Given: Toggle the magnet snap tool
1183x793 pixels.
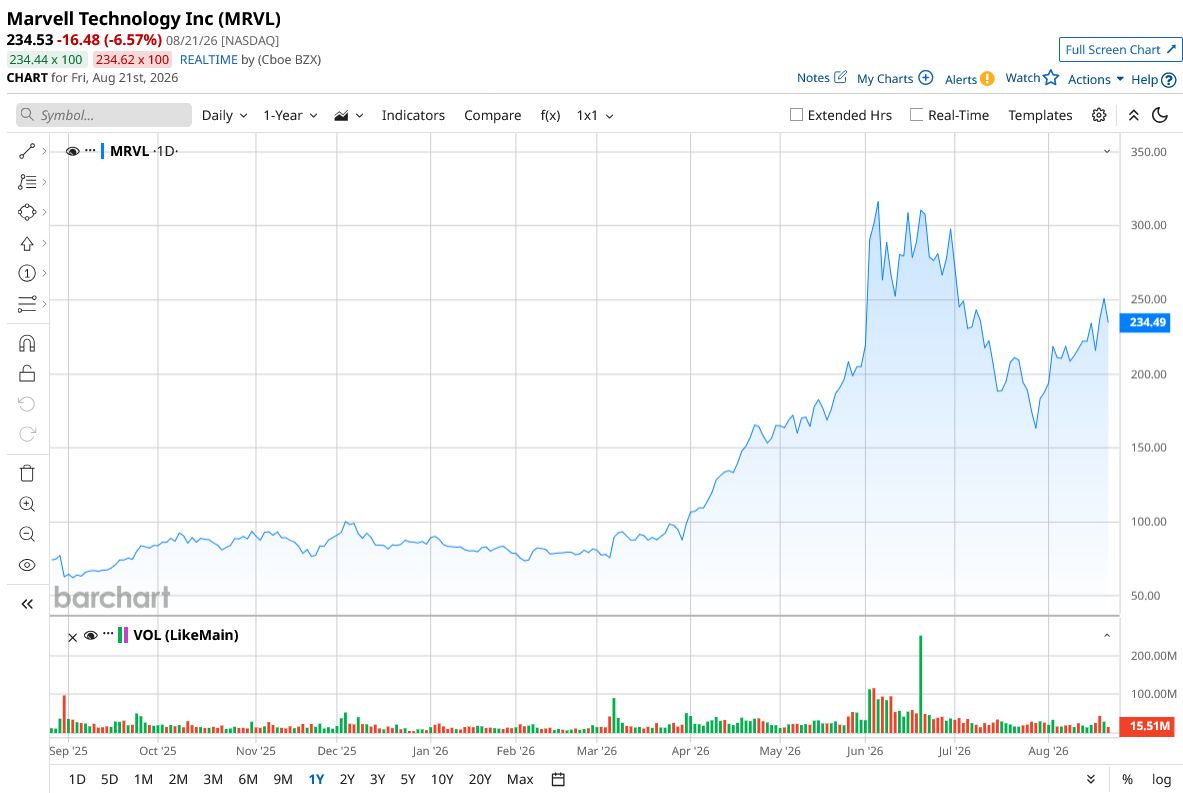Looking at the screenshot, I should [x=27, y=344].
